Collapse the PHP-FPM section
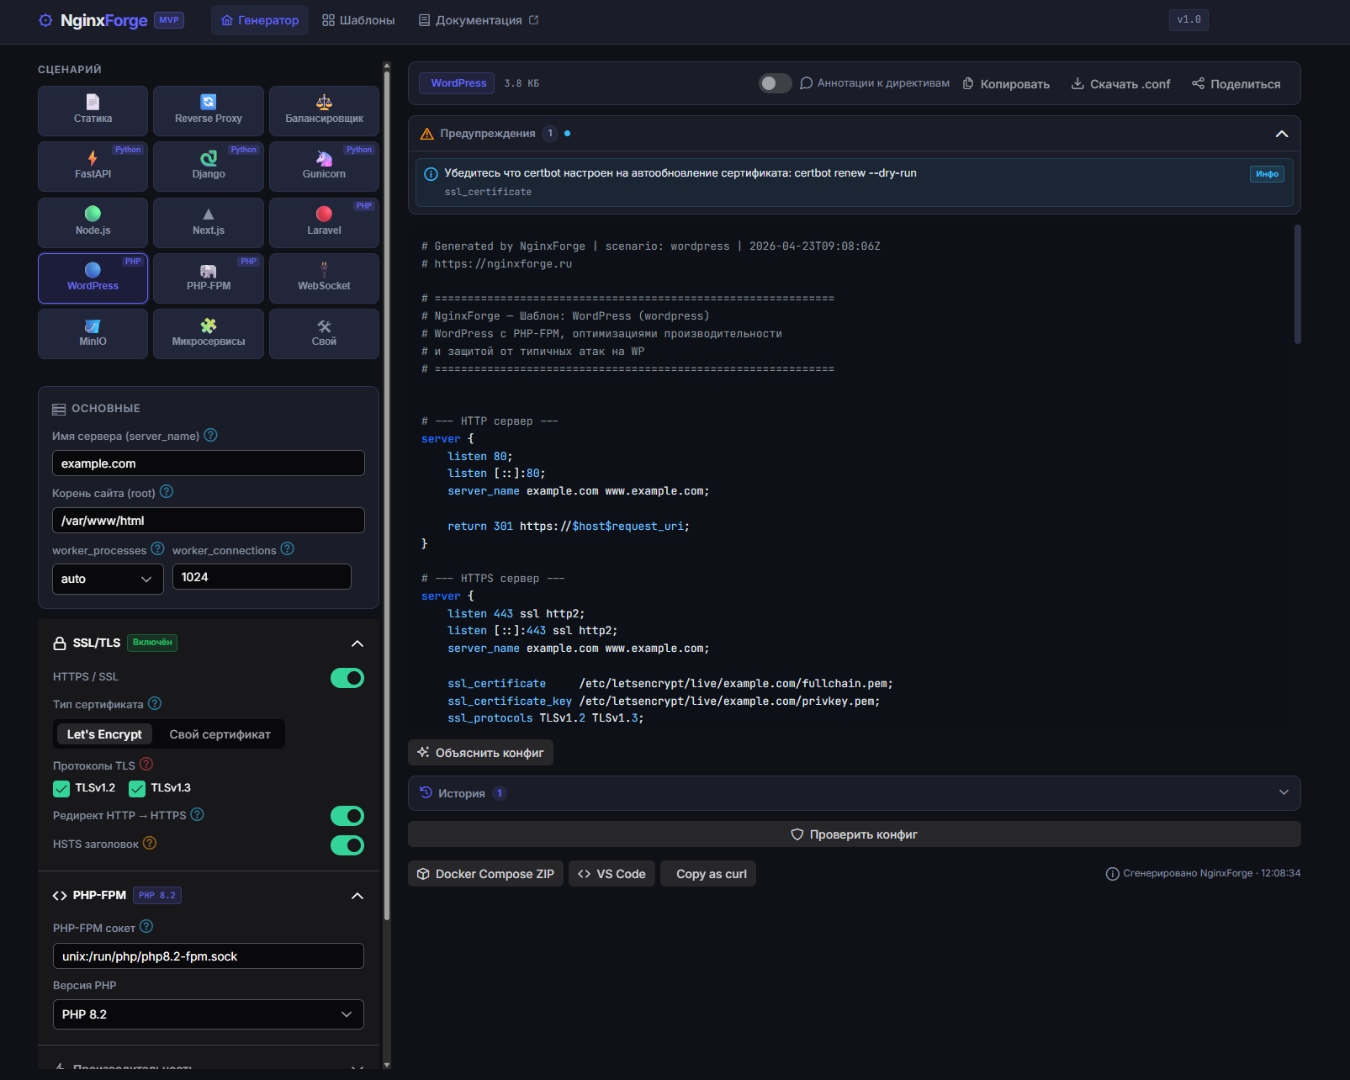 click(x=357, y=896)
